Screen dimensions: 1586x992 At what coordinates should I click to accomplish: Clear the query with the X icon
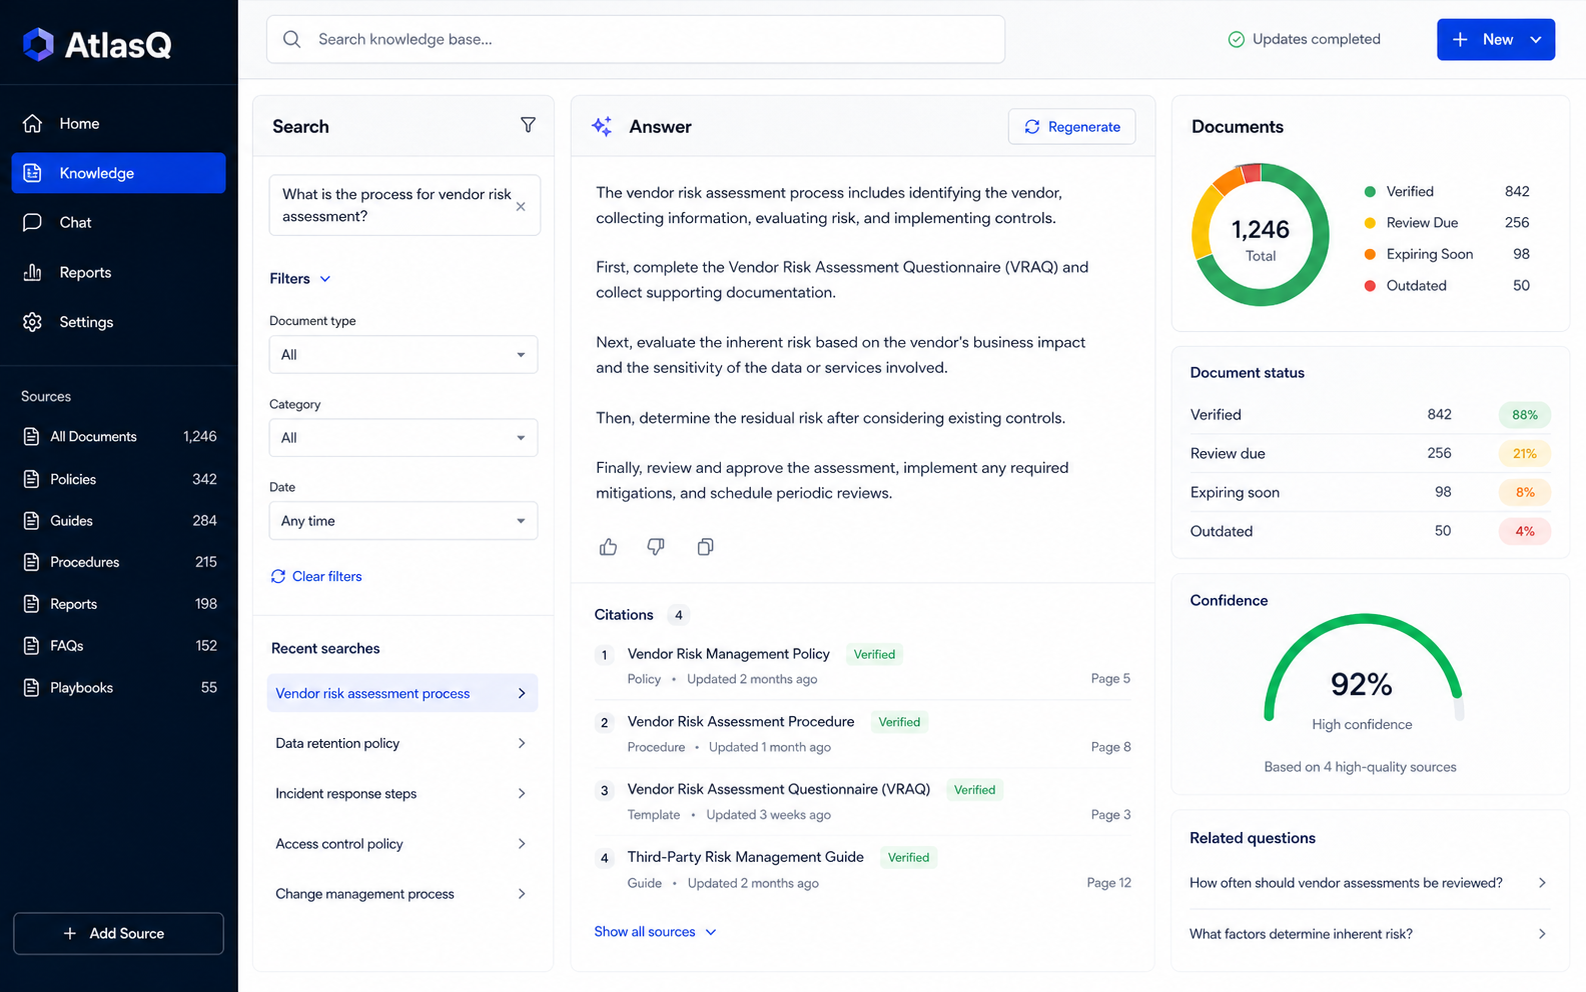pyautogui.click(x=520, y=206)
